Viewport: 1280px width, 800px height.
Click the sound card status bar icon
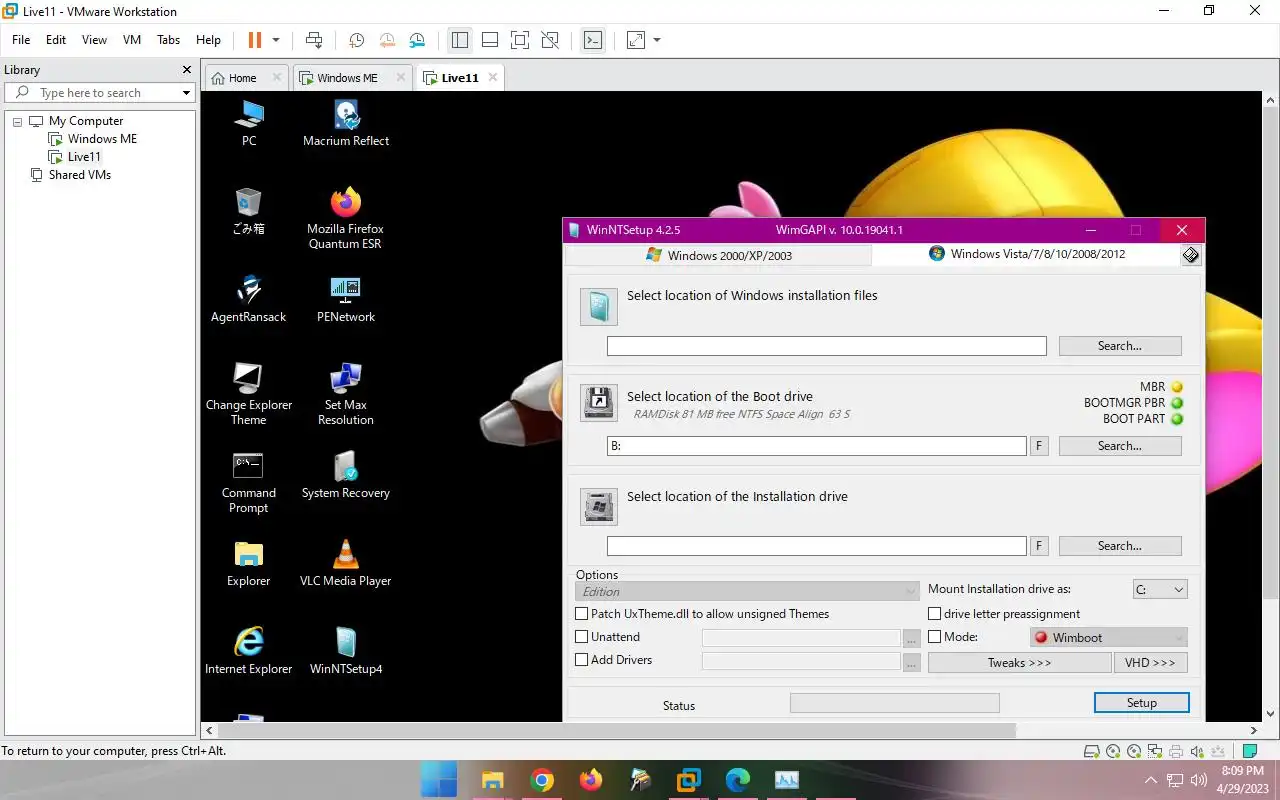[1196, 751]
